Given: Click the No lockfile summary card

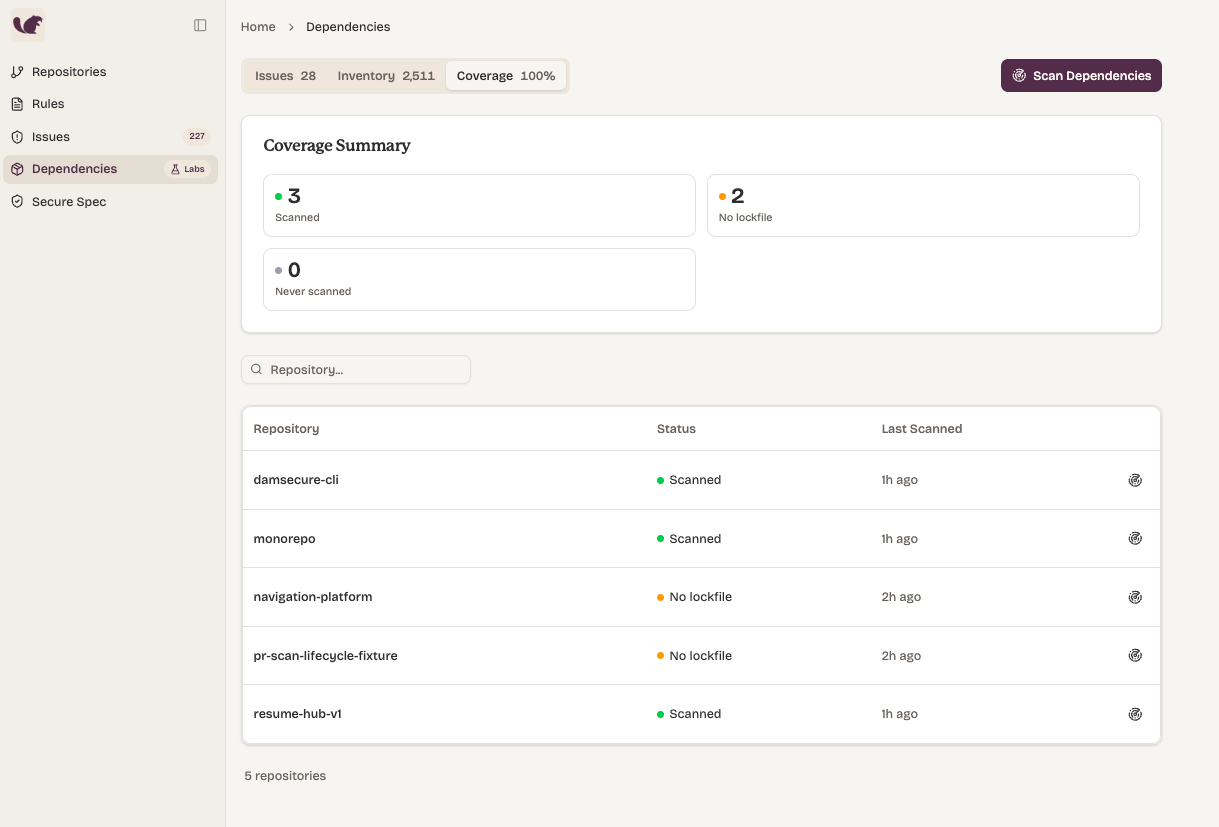Looking at the screenshot, I should click(x=923, y=205).
